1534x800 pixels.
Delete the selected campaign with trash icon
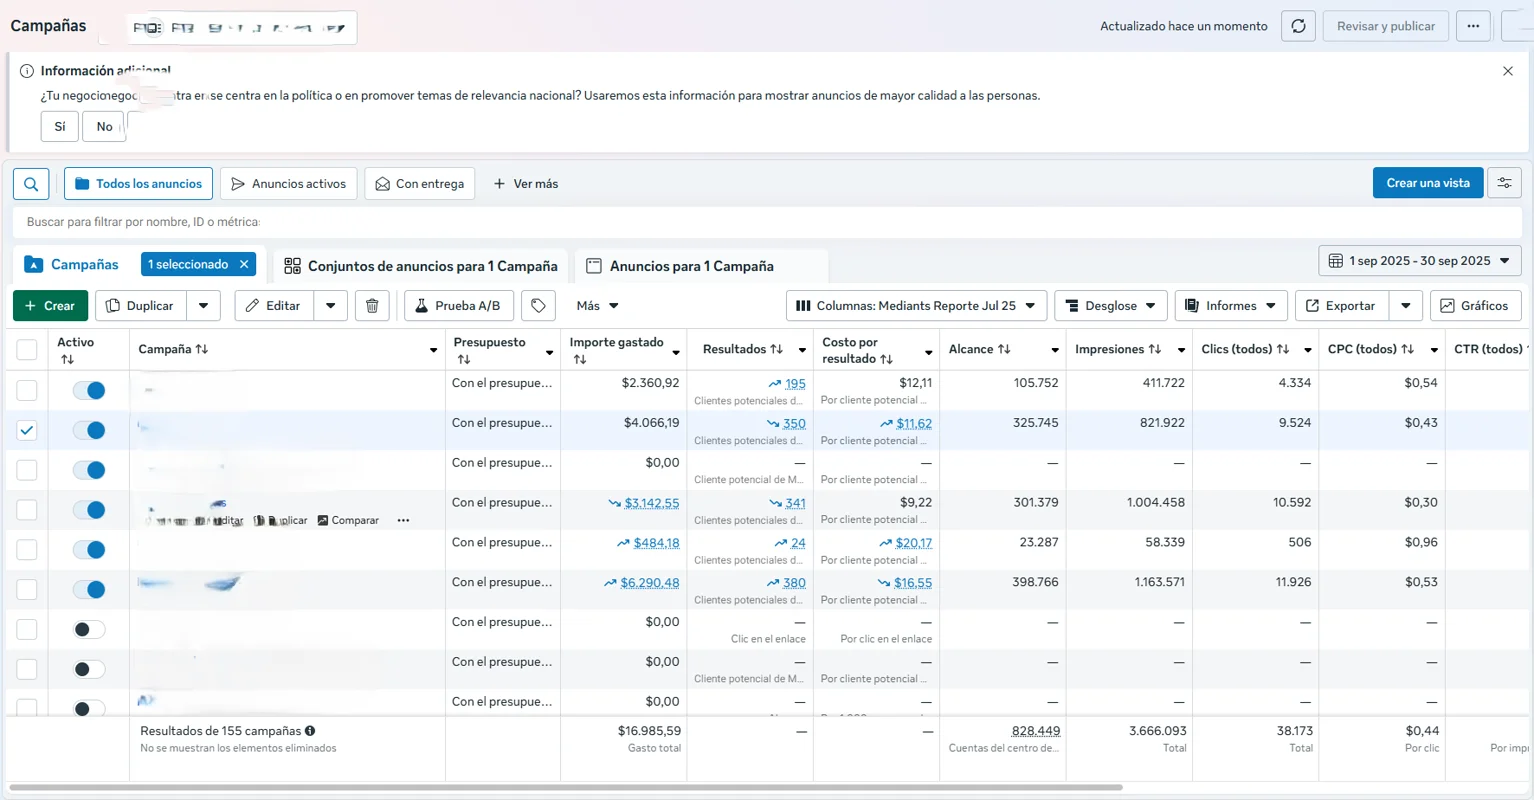click(x=372, y=306)
